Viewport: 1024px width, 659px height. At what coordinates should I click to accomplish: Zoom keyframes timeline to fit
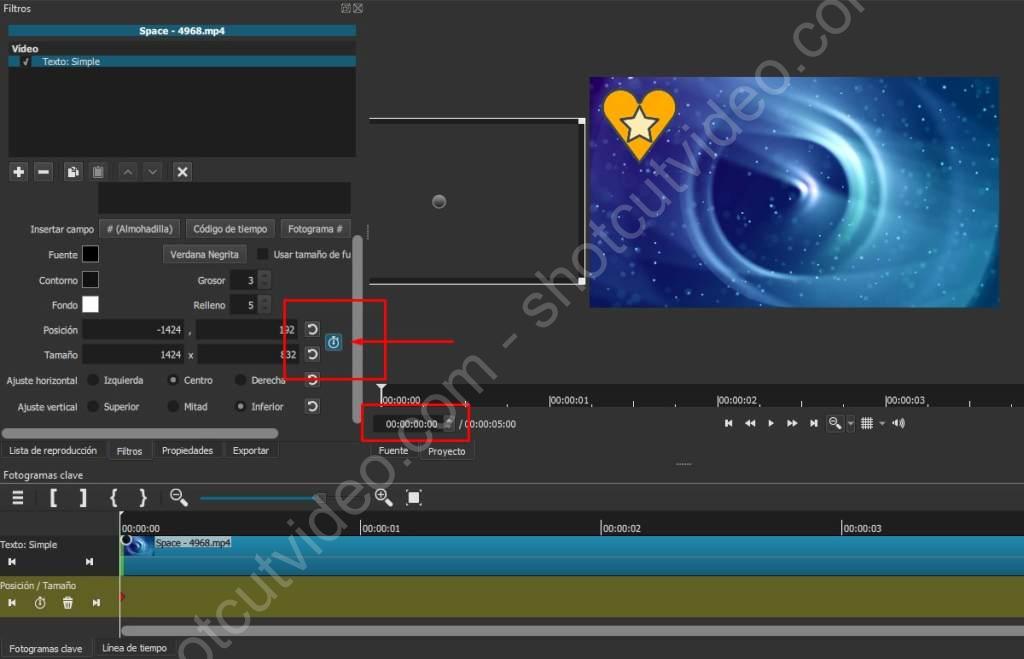pos(413,497)
